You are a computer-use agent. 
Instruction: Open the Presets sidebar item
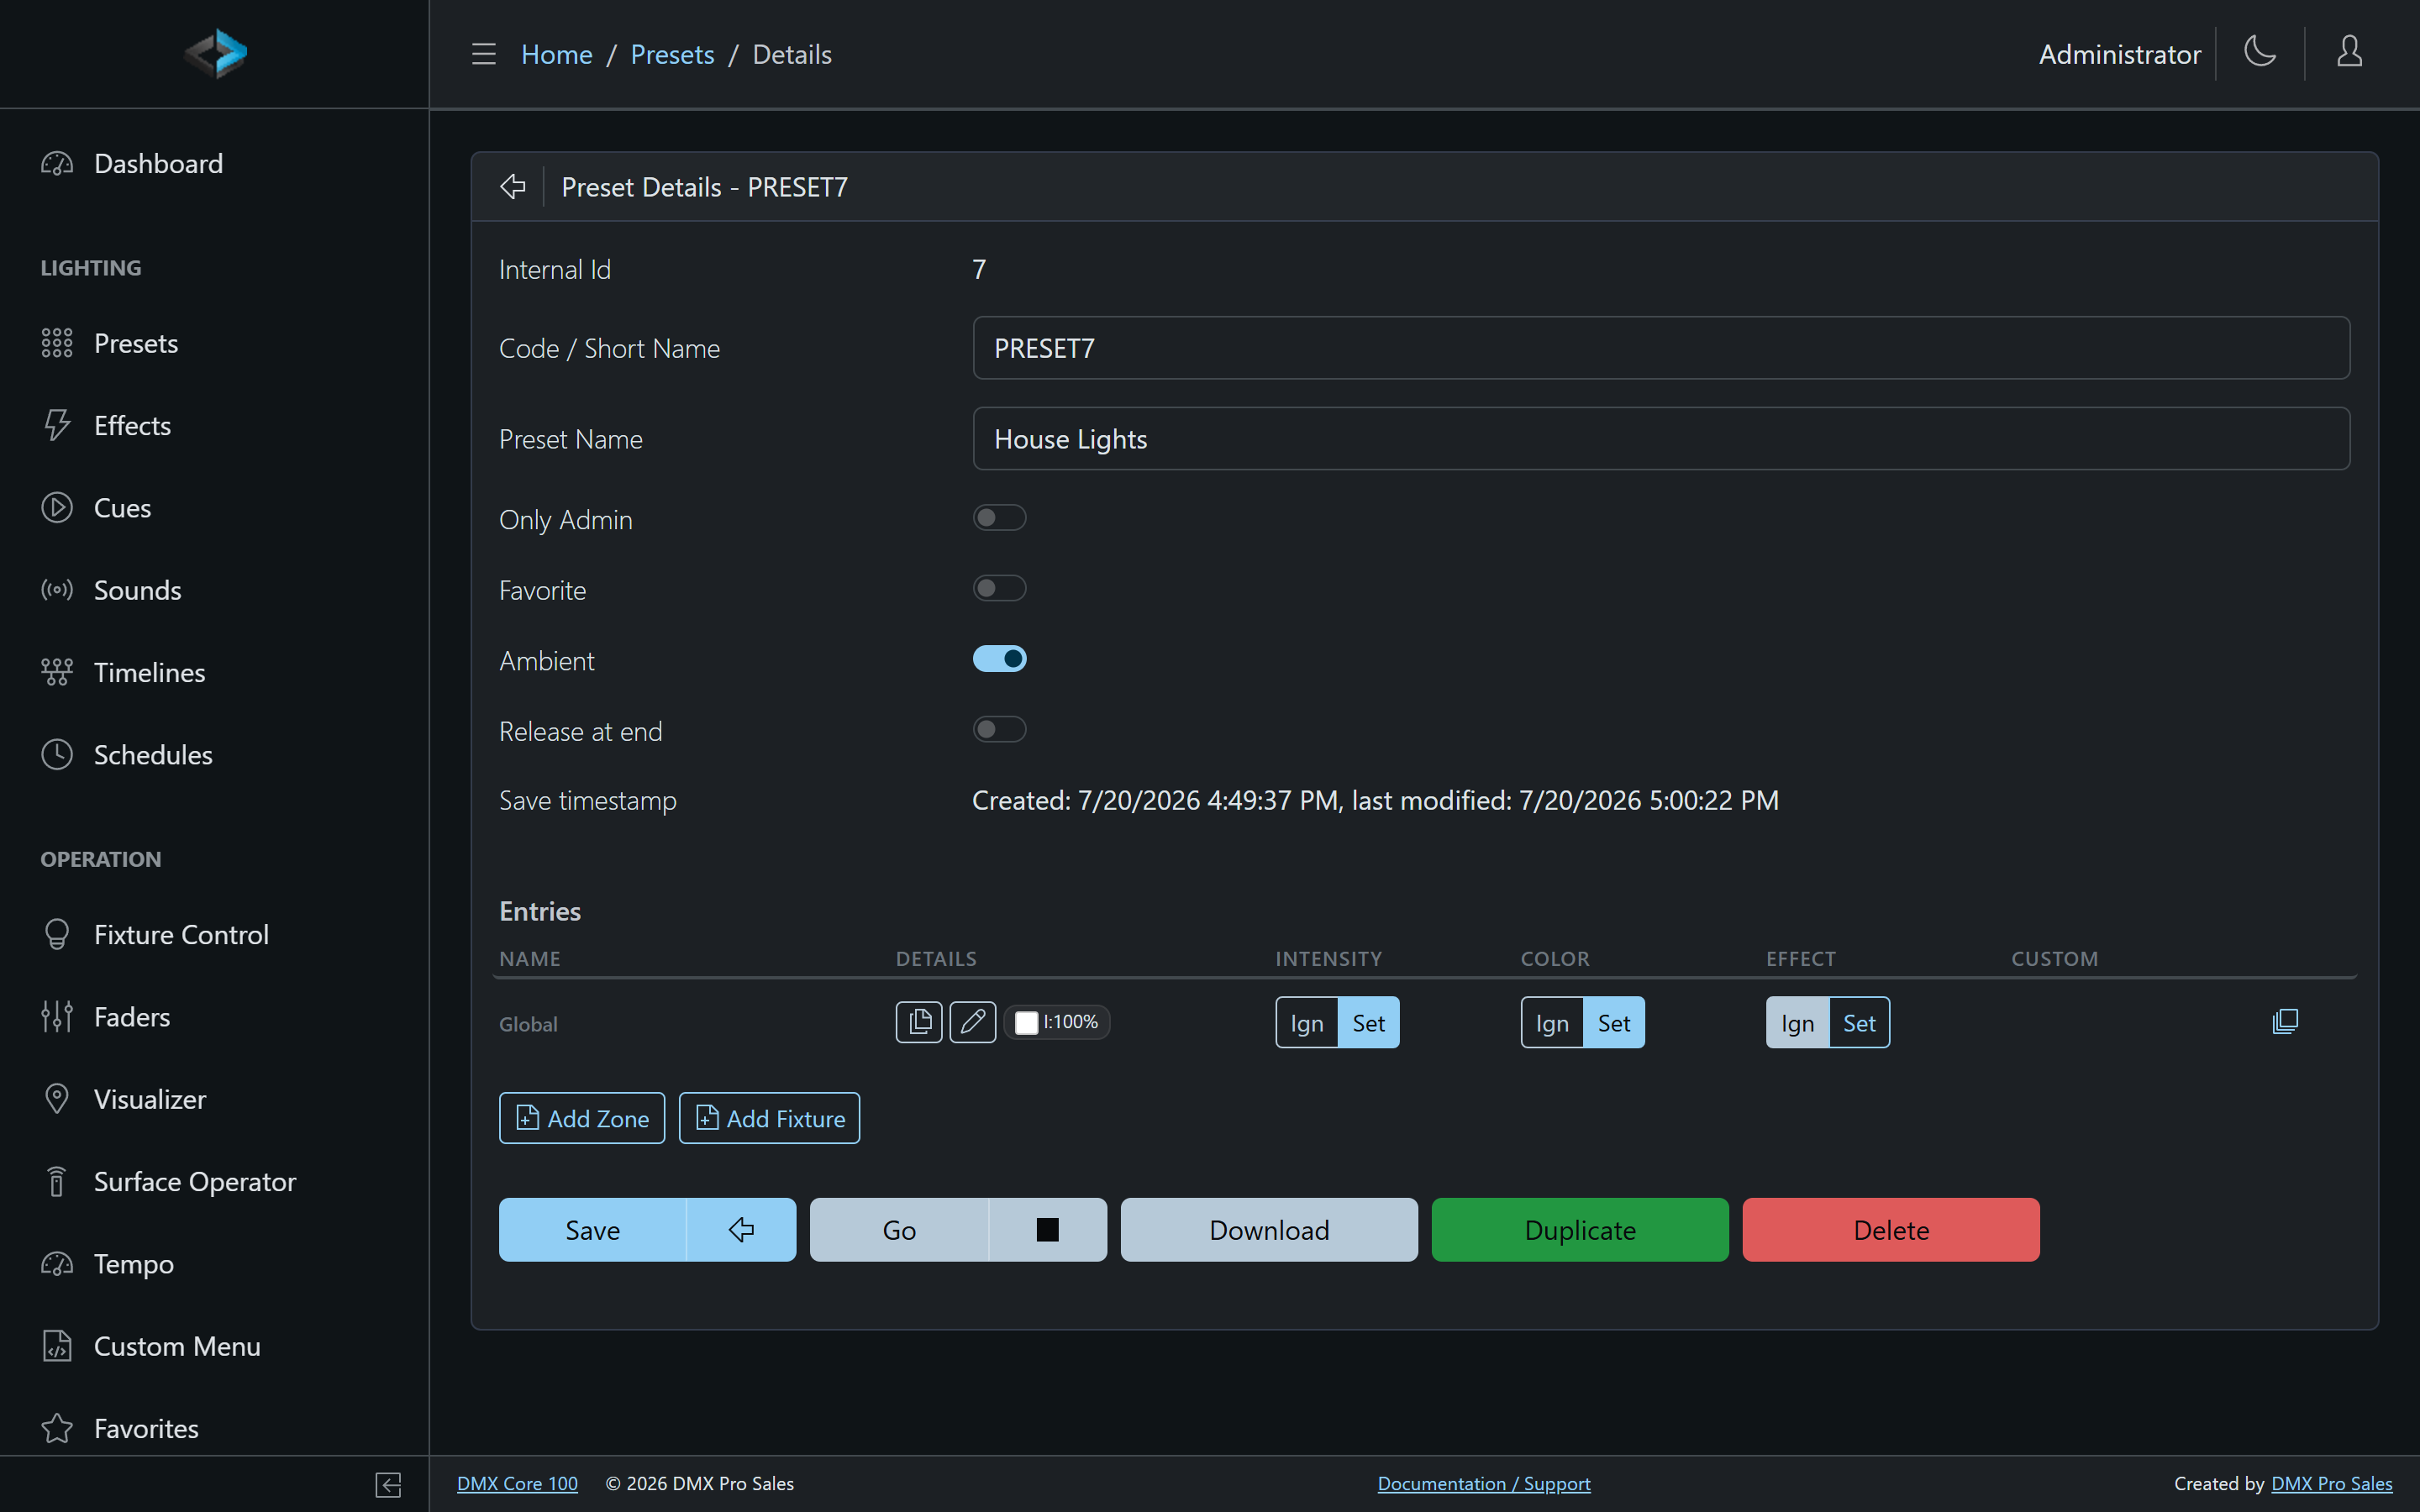[x=214, y=343]
